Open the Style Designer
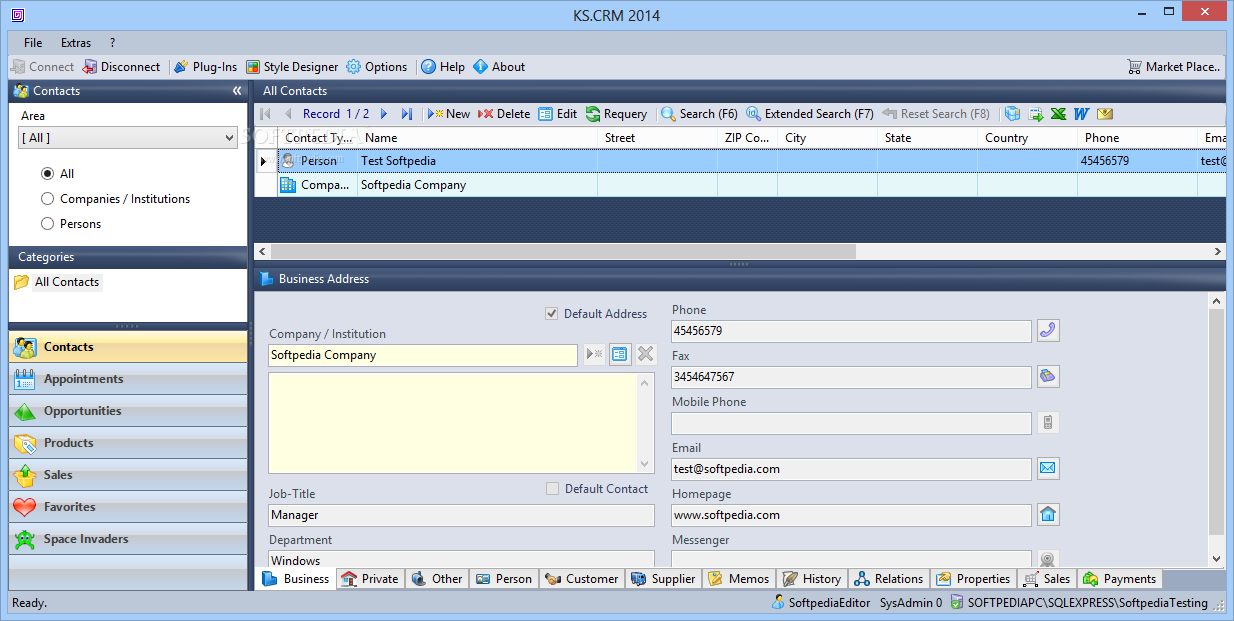 [x=292, y=67]
